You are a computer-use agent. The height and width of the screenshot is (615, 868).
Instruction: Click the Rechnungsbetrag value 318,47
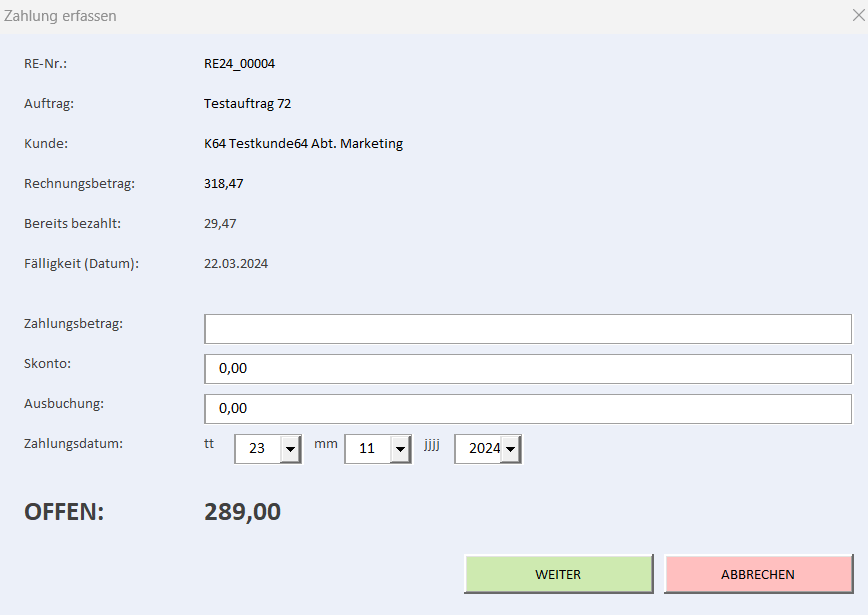(x=224, y=184)
